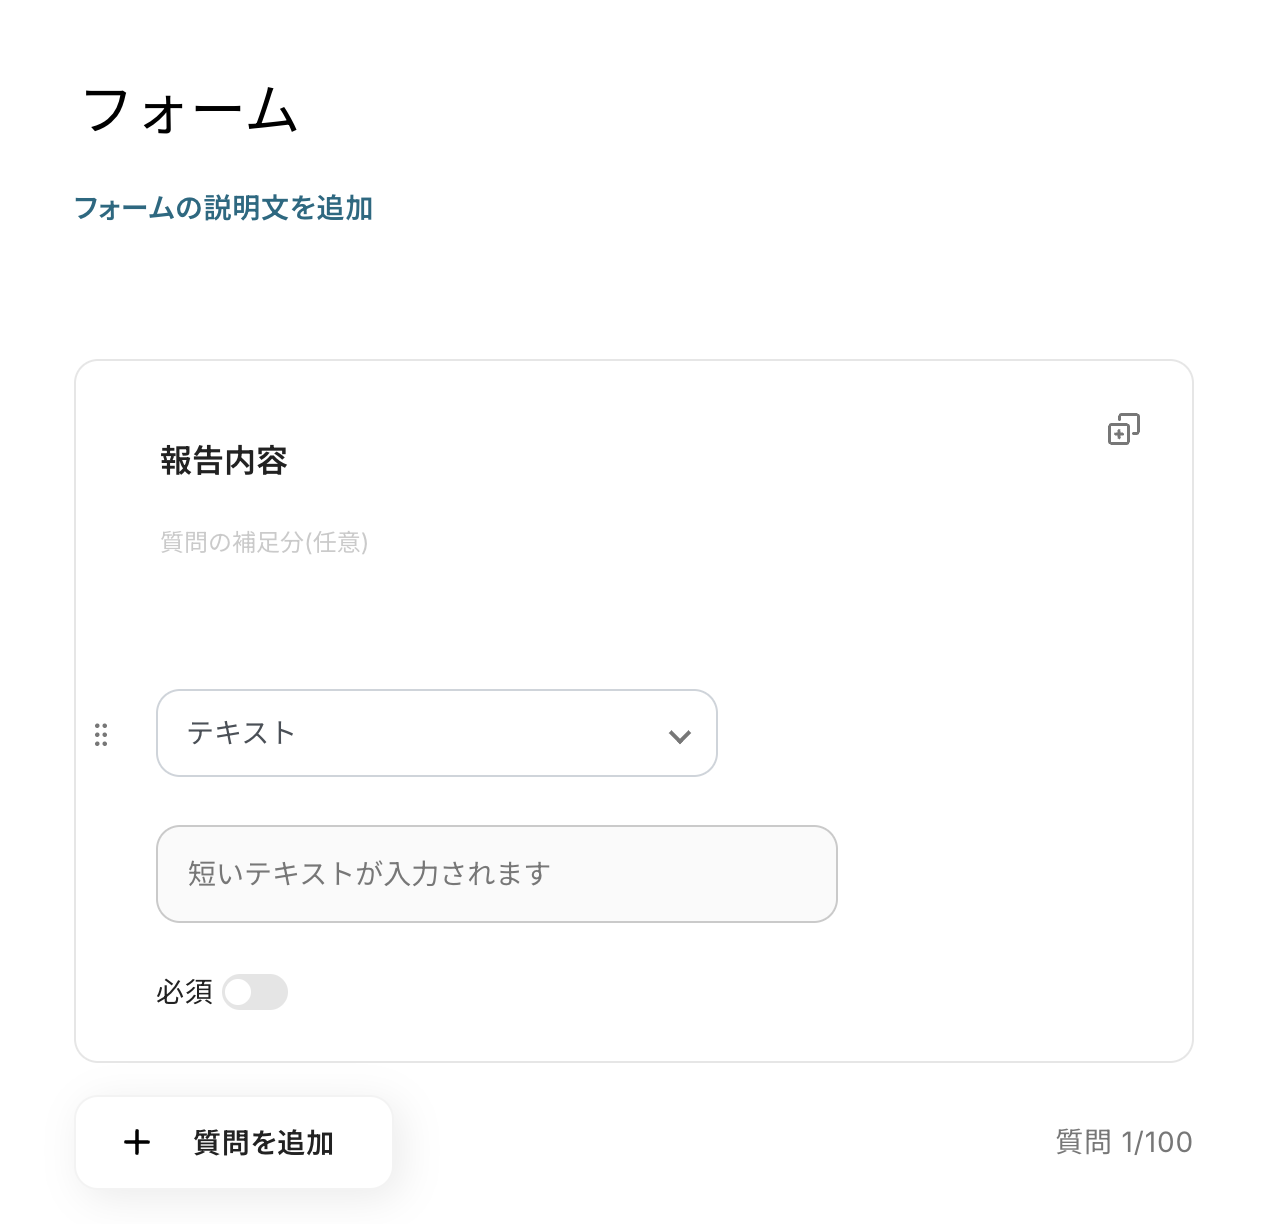Image resolution: width=1264 pixels, height=1224 pixels.
Task: Grab the reorder handle left of テキスト
Action: (101, 735)
